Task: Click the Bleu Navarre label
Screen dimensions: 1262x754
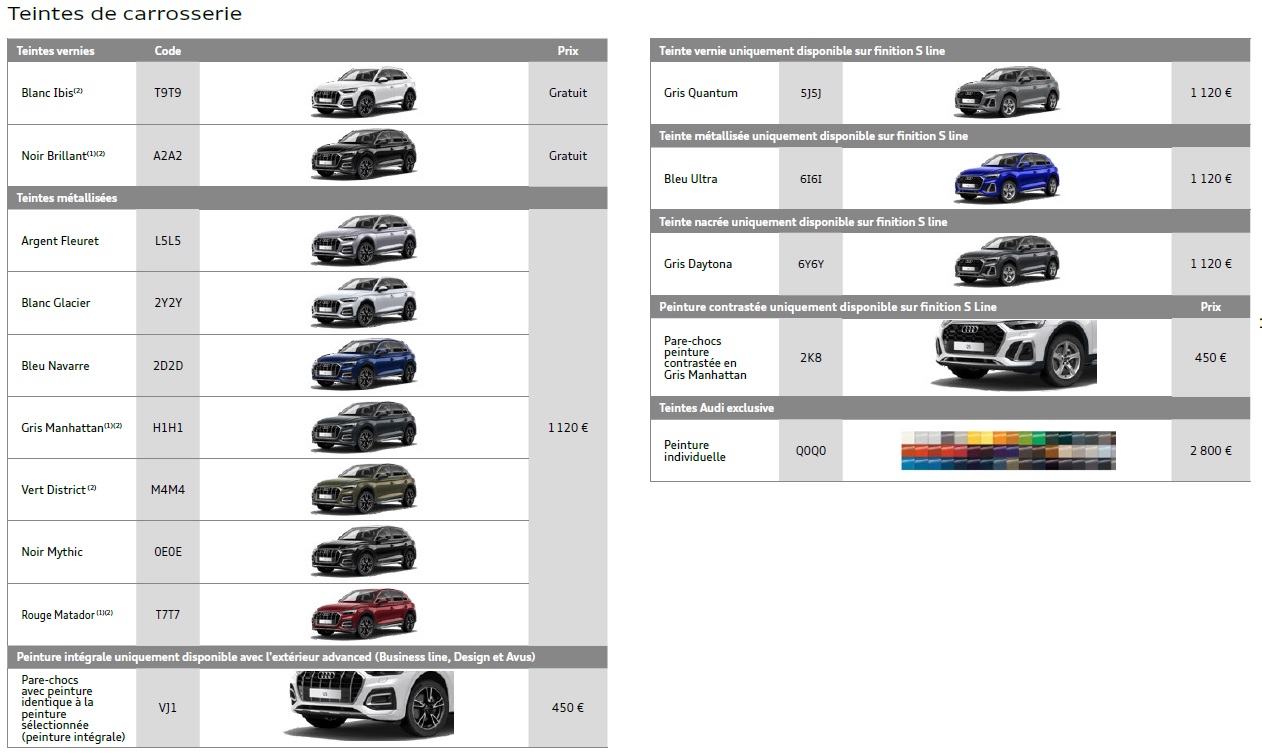Action: (55, 366)
